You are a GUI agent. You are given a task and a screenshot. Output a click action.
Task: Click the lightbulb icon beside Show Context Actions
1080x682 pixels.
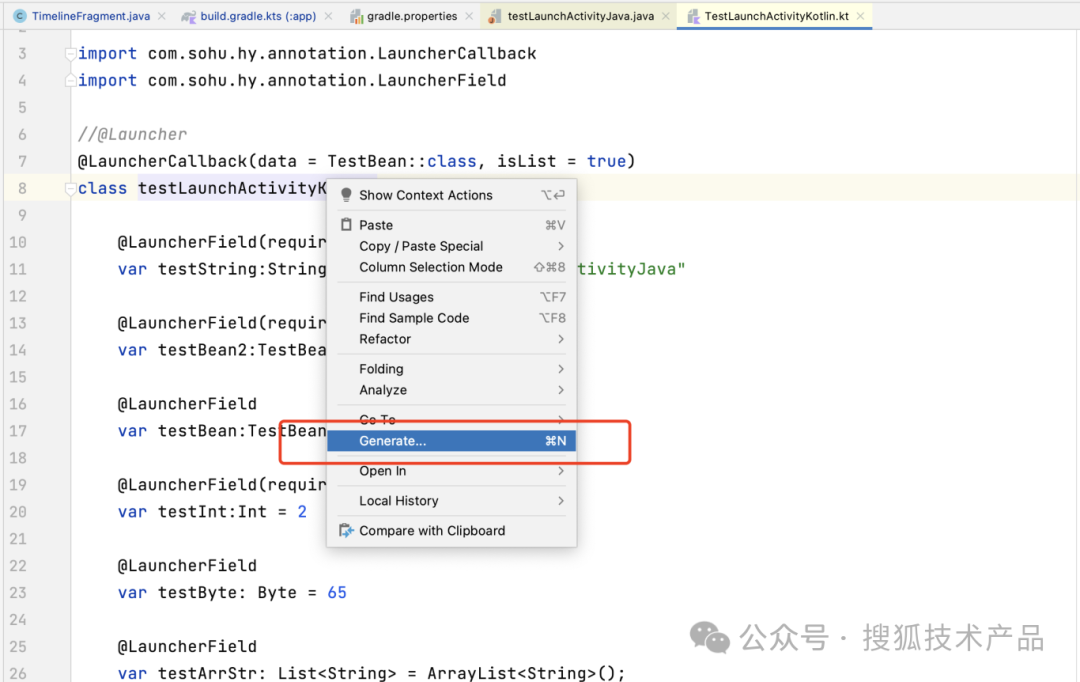[x=346, y=195]
